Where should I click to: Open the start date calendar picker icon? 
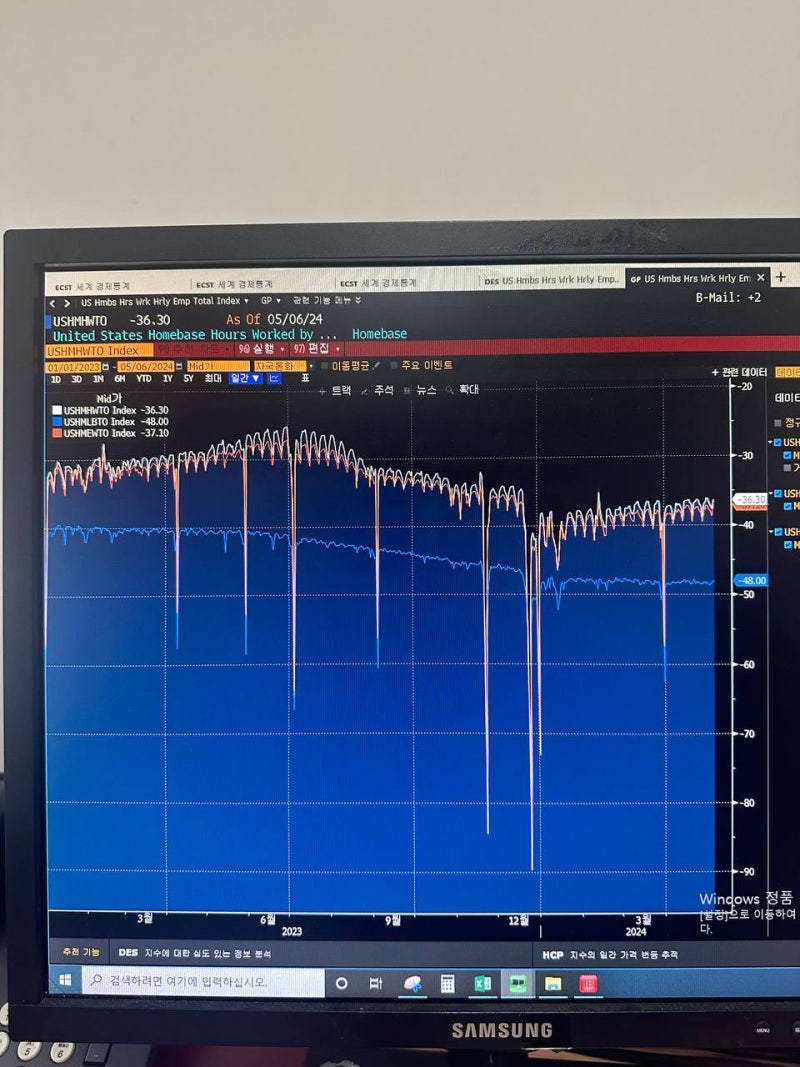coord(105,367)
